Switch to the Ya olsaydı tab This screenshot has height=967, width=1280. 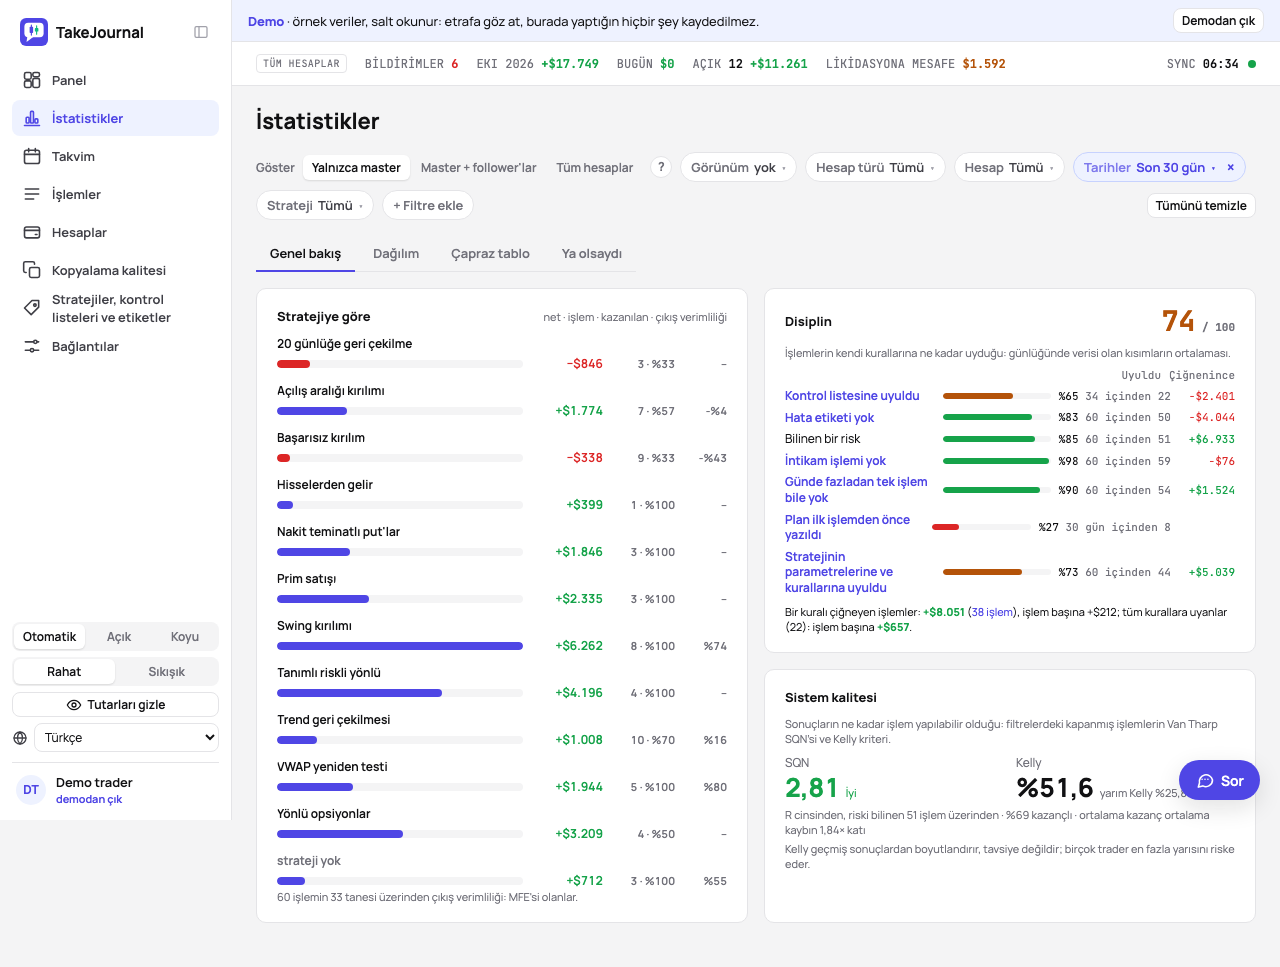point(592,254)
